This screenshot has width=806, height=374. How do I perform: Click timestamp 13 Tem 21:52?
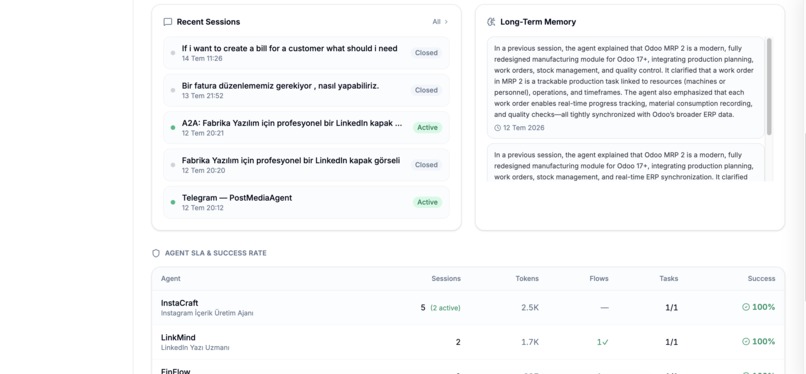(203, 96)
